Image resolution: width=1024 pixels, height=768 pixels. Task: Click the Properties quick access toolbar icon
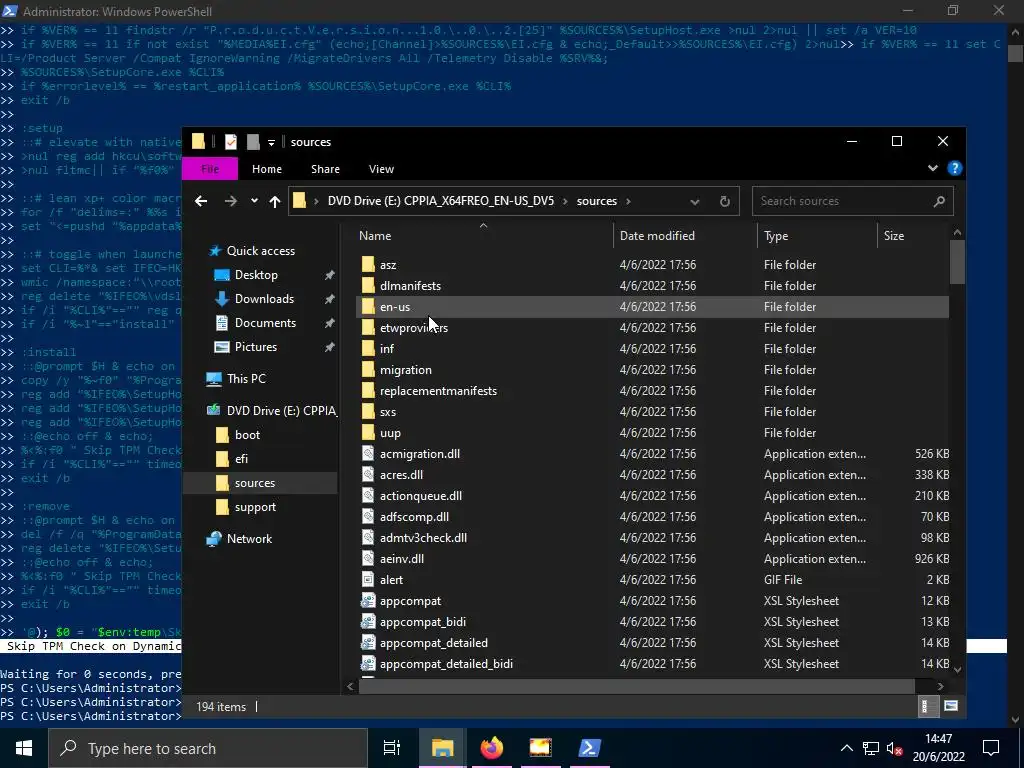[x=231, y=142]
